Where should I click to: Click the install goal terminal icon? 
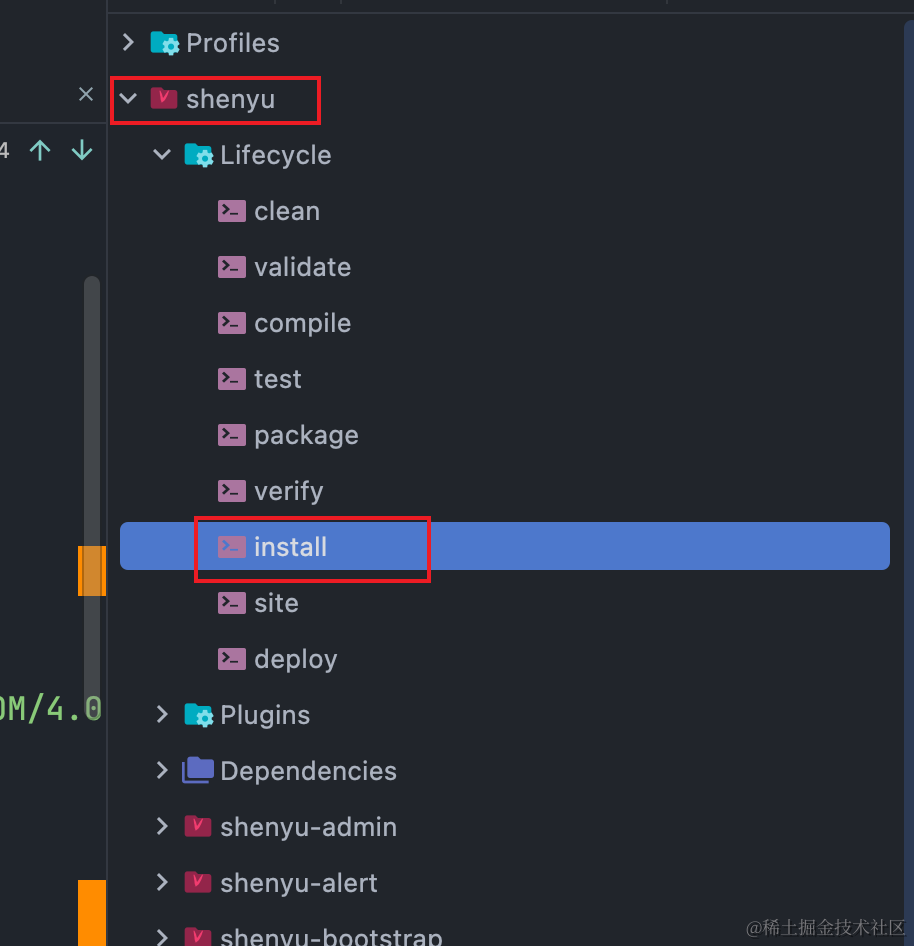(232, 547)
